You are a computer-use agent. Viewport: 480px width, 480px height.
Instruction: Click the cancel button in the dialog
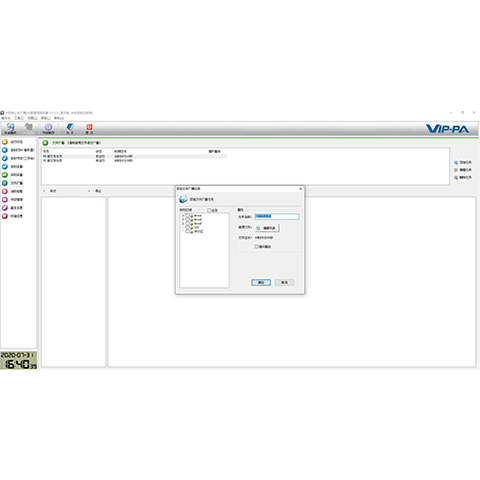[x=284, y=282]
